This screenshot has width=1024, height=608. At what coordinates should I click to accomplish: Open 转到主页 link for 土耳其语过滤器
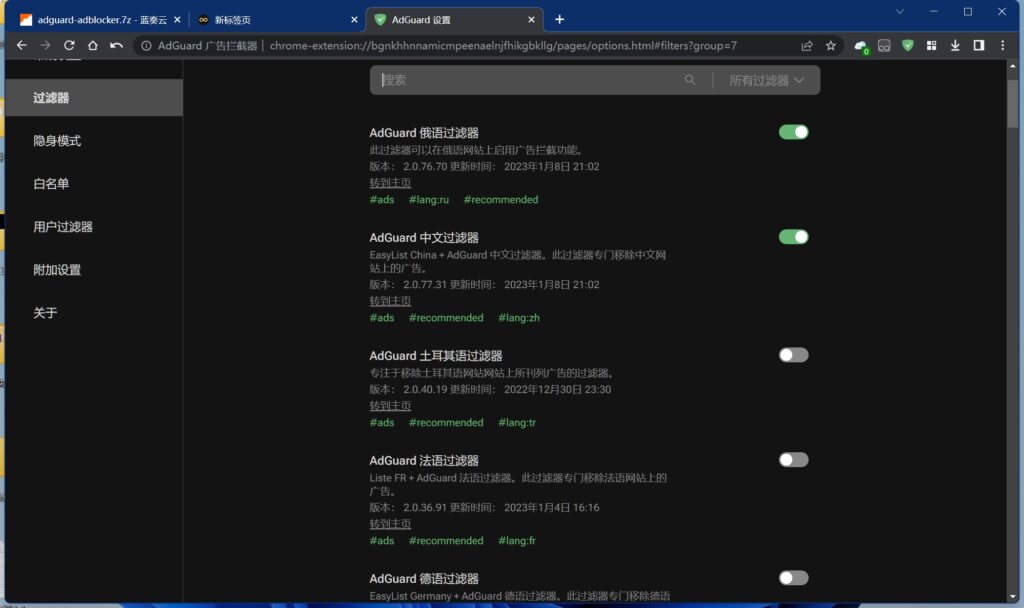tap(390, 406)
